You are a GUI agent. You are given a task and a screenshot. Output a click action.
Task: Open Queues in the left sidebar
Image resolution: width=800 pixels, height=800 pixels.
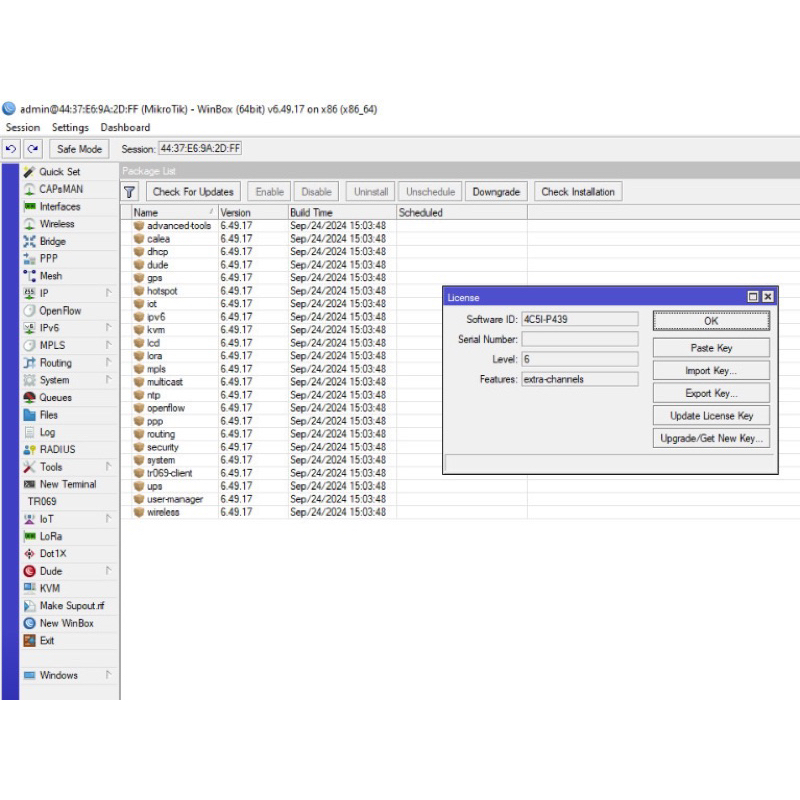[55, 397]
